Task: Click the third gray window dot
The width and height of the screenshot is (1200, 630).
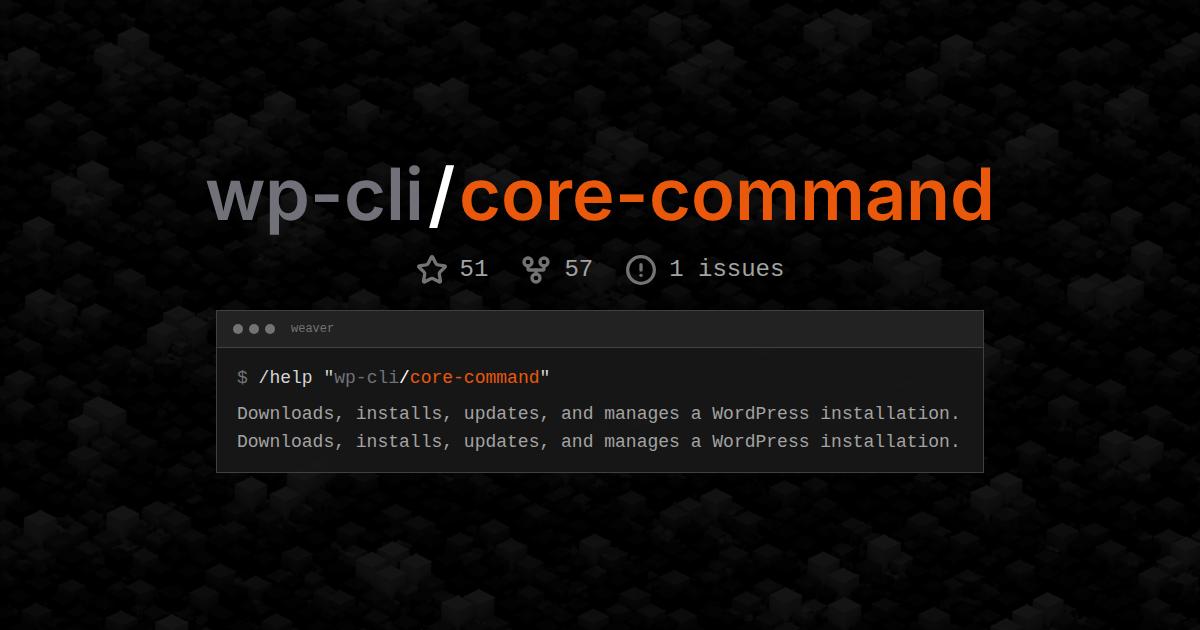Action: coord(270,329)
